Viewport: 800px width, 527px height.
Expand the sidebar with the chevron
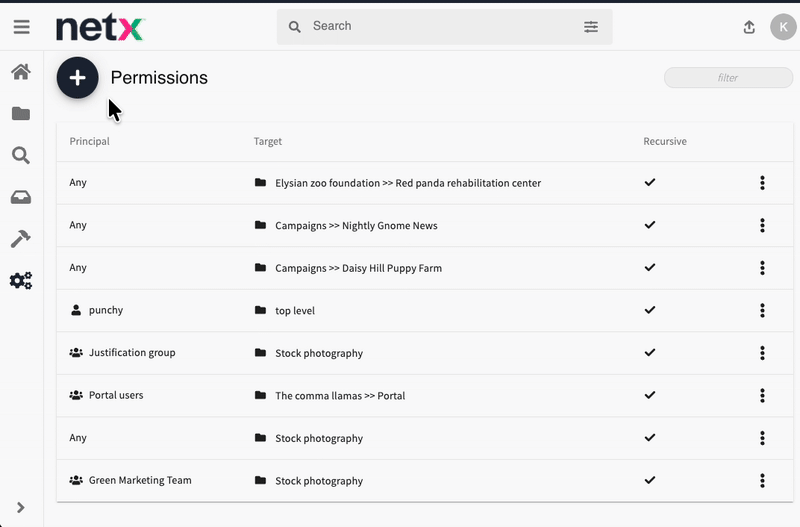click(20, 508)
